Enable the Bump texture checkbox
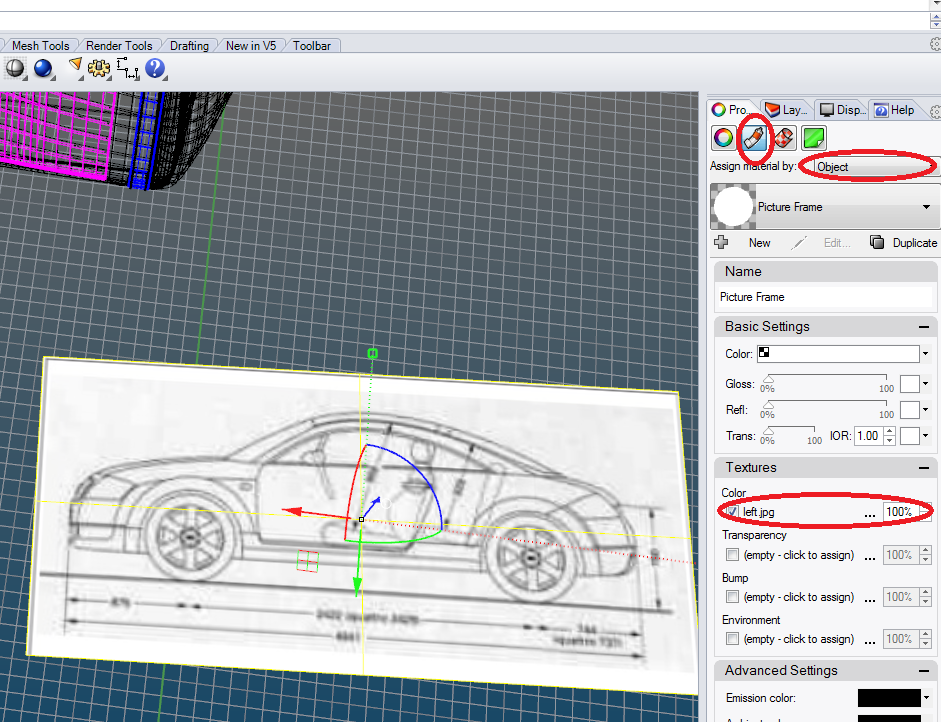Screen dimensions: 941x722 [x=733, y=597]
